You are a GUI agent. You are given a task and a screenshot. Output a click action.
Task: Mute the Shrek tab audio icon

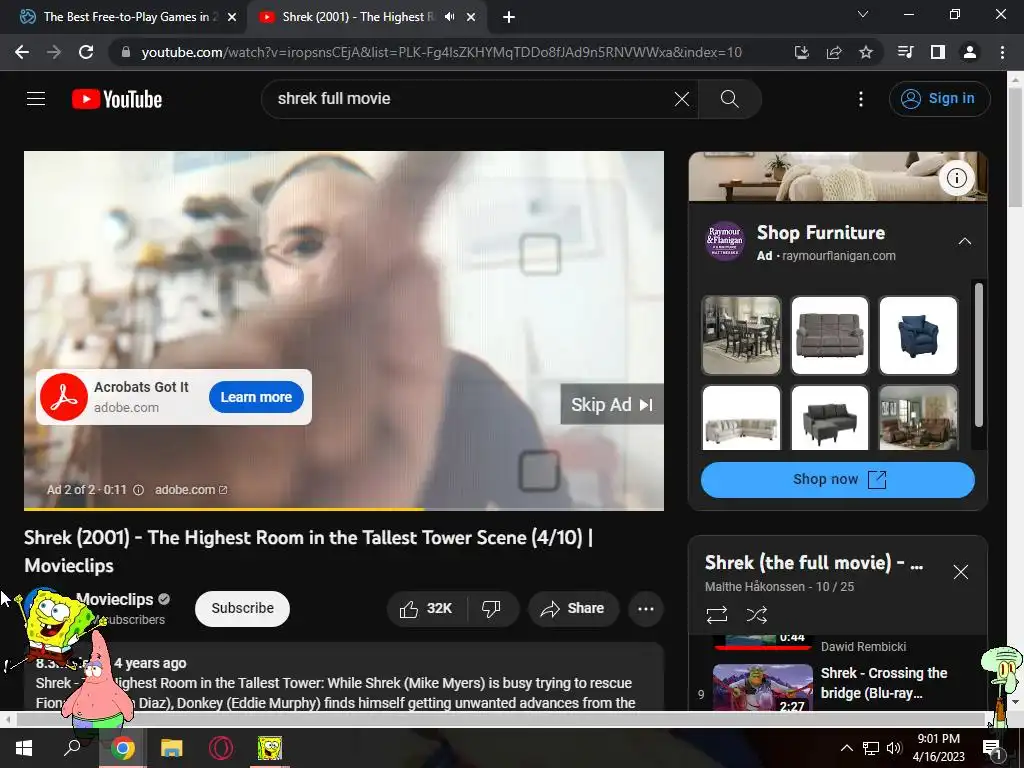point(449,17)
